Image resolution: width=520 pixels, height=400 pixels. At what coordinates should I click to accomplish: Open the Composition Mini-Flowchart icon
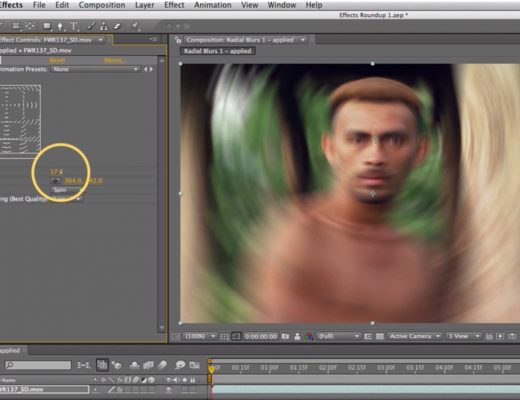click(83, 365)
